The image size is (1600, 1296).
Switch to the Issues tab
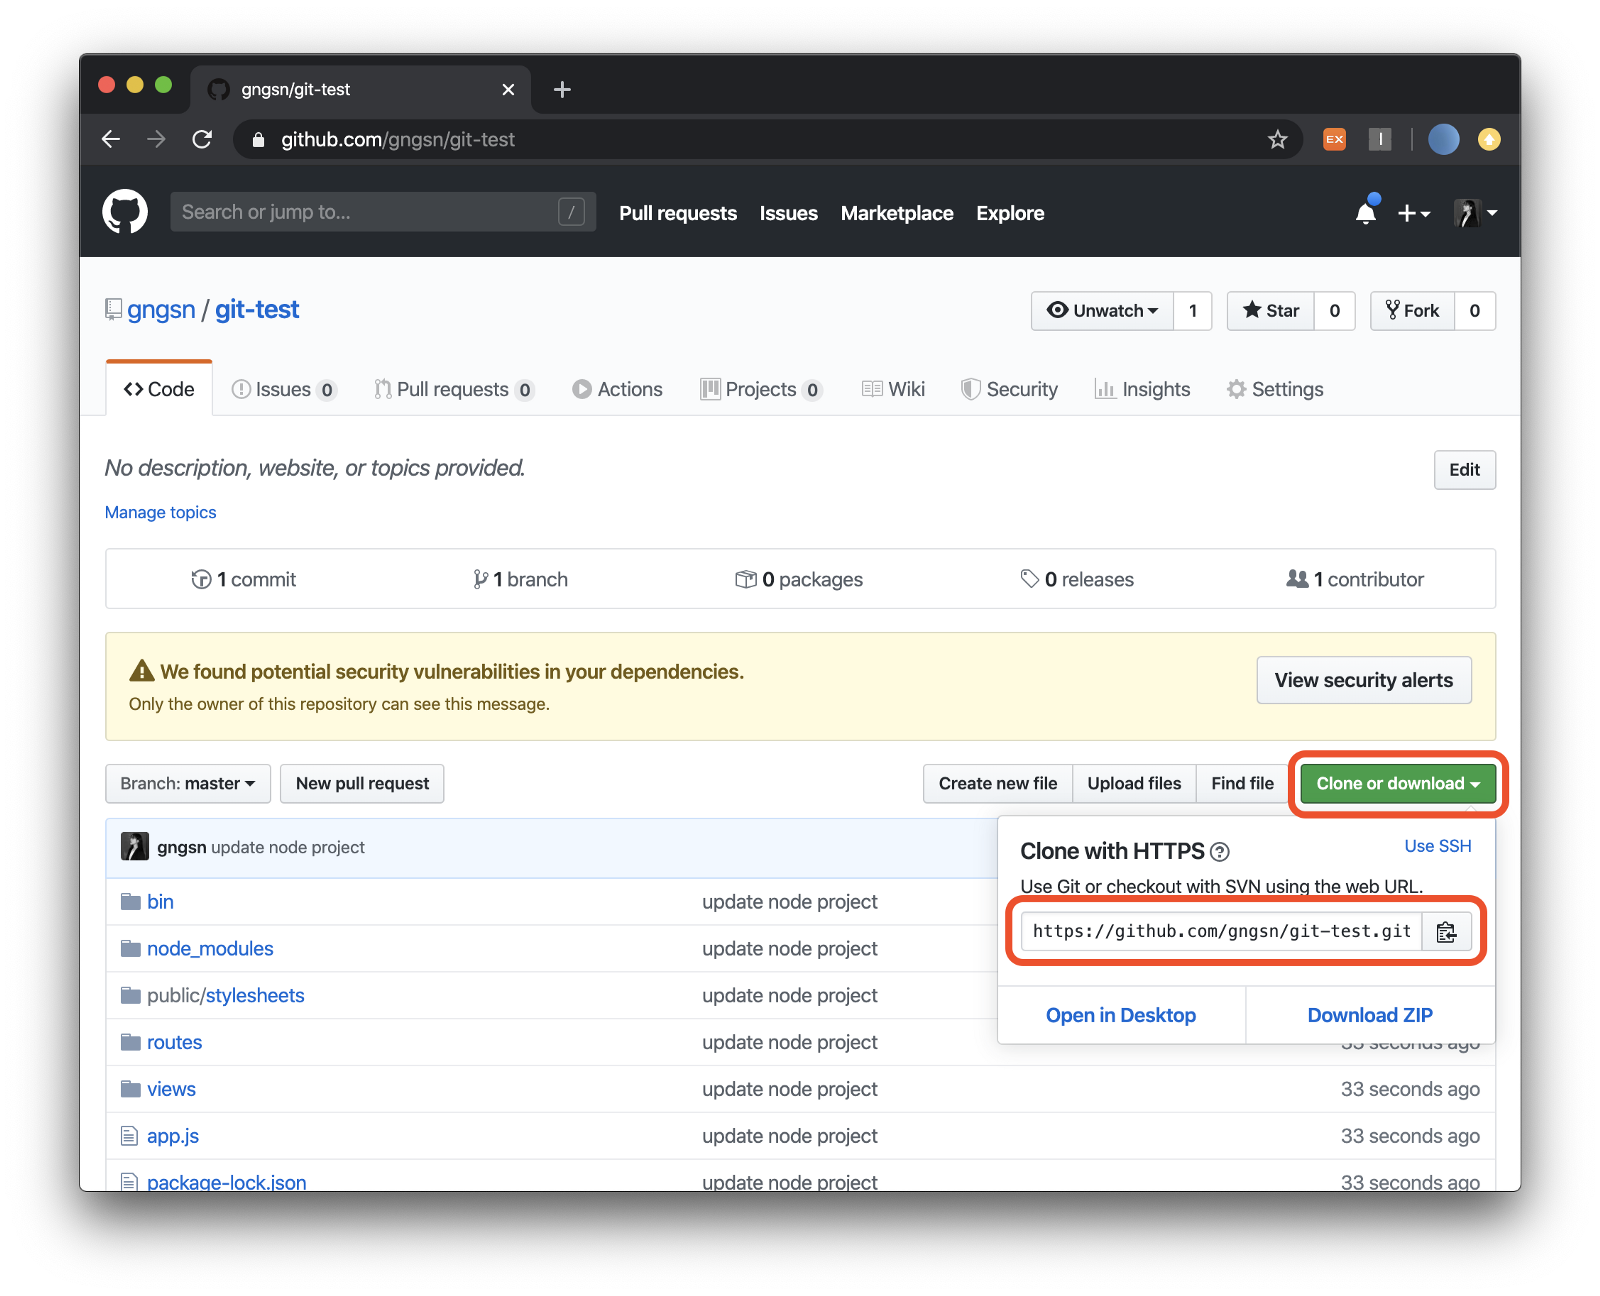(284, 389)
